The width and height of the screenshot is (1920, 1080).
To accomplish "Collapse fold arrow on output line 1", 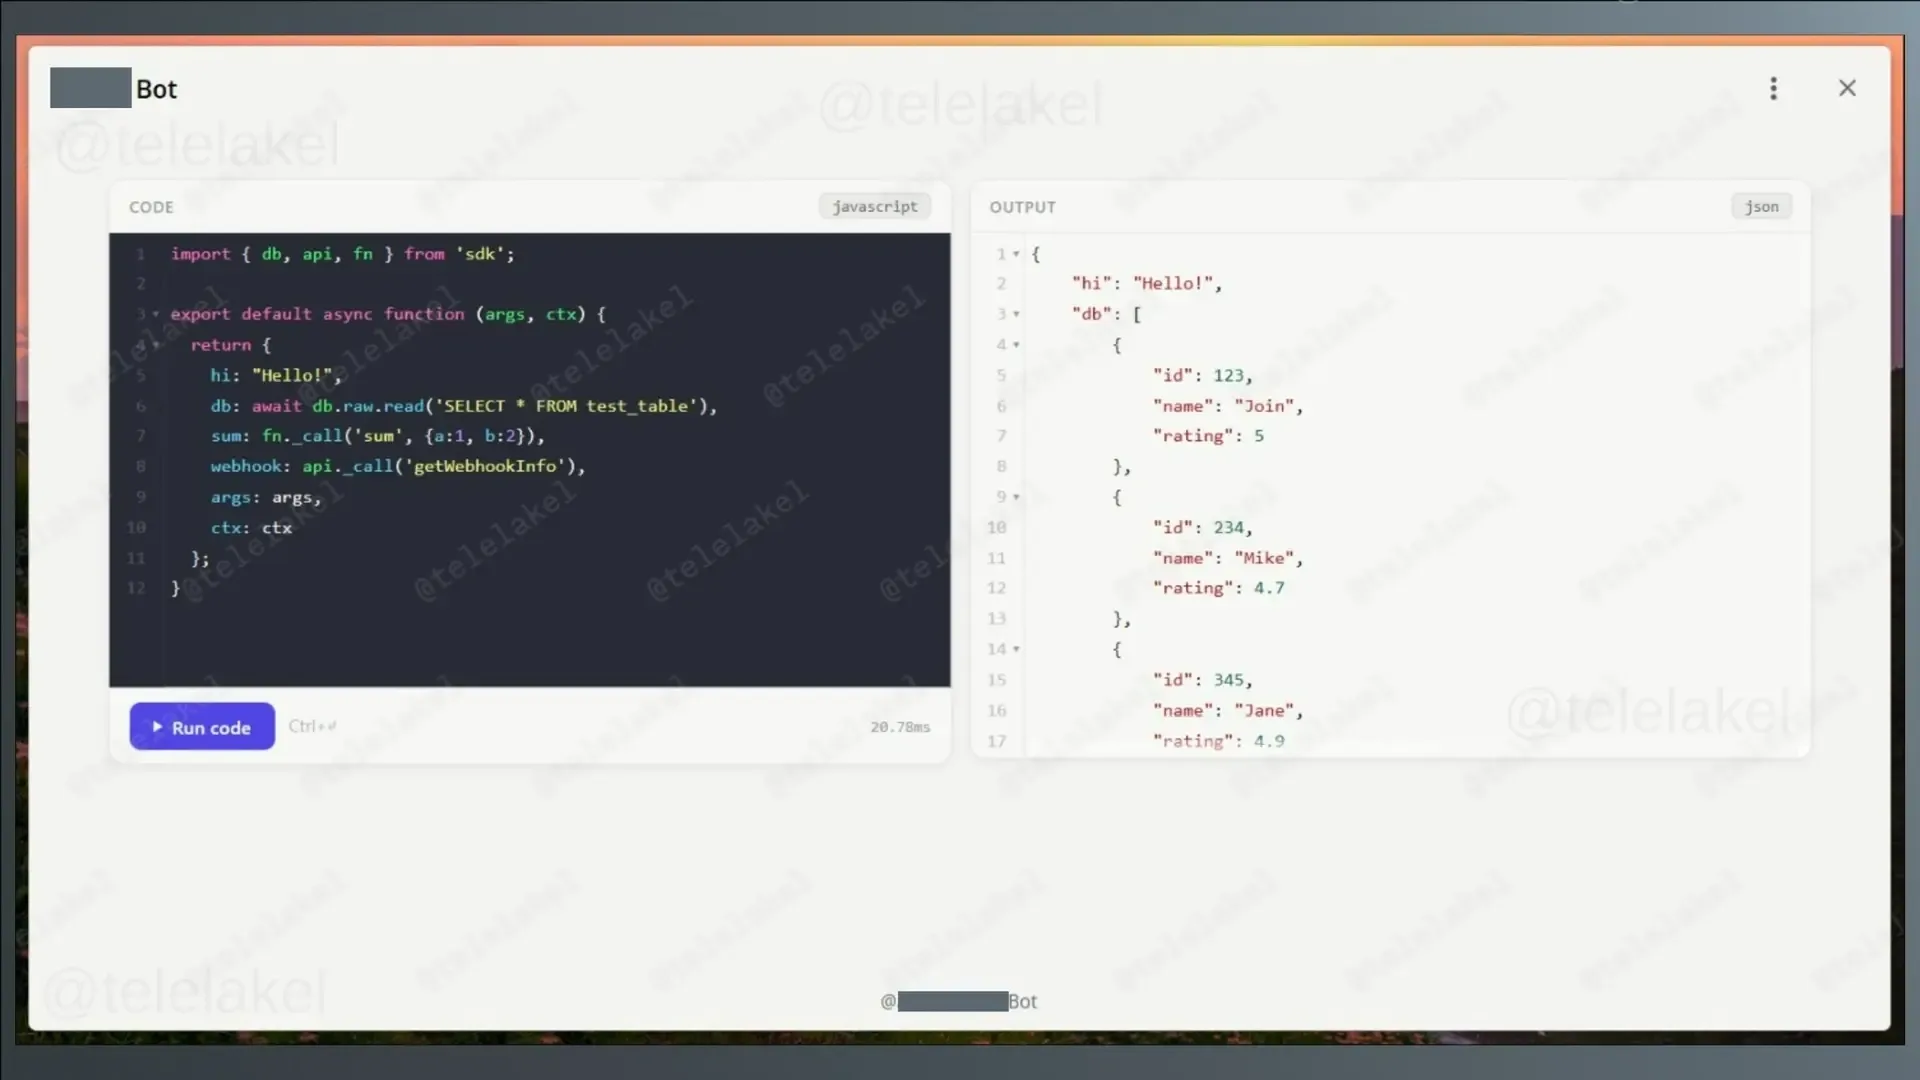I will [x=1016, y=254].
